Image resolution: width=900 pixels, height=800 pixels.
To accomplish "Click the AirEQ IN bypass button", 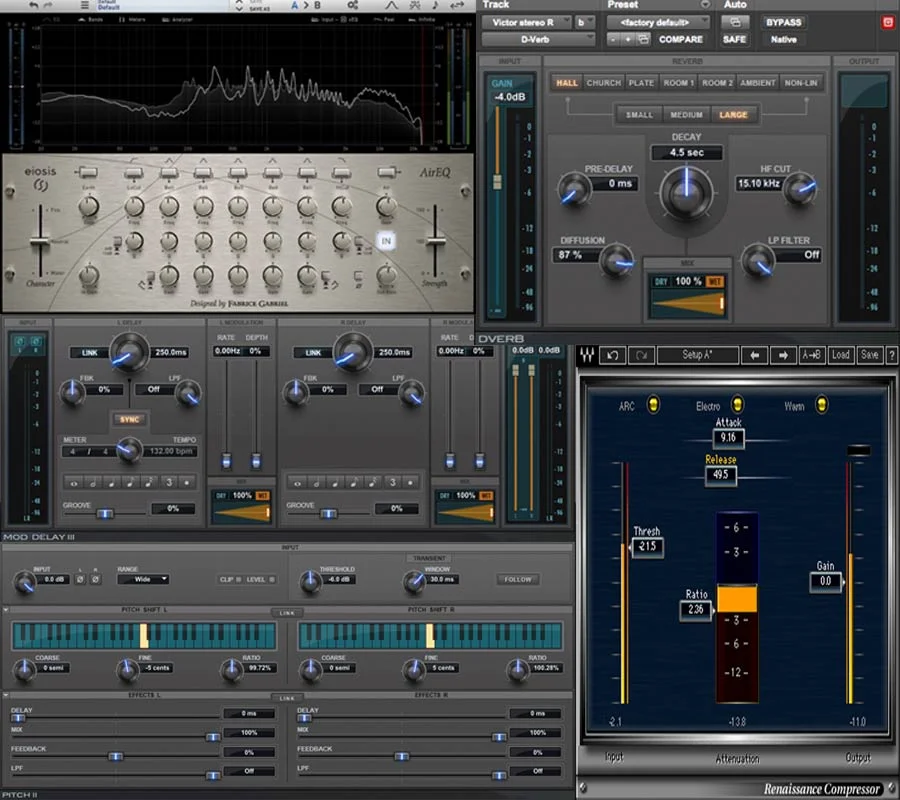I will (387, 240).
